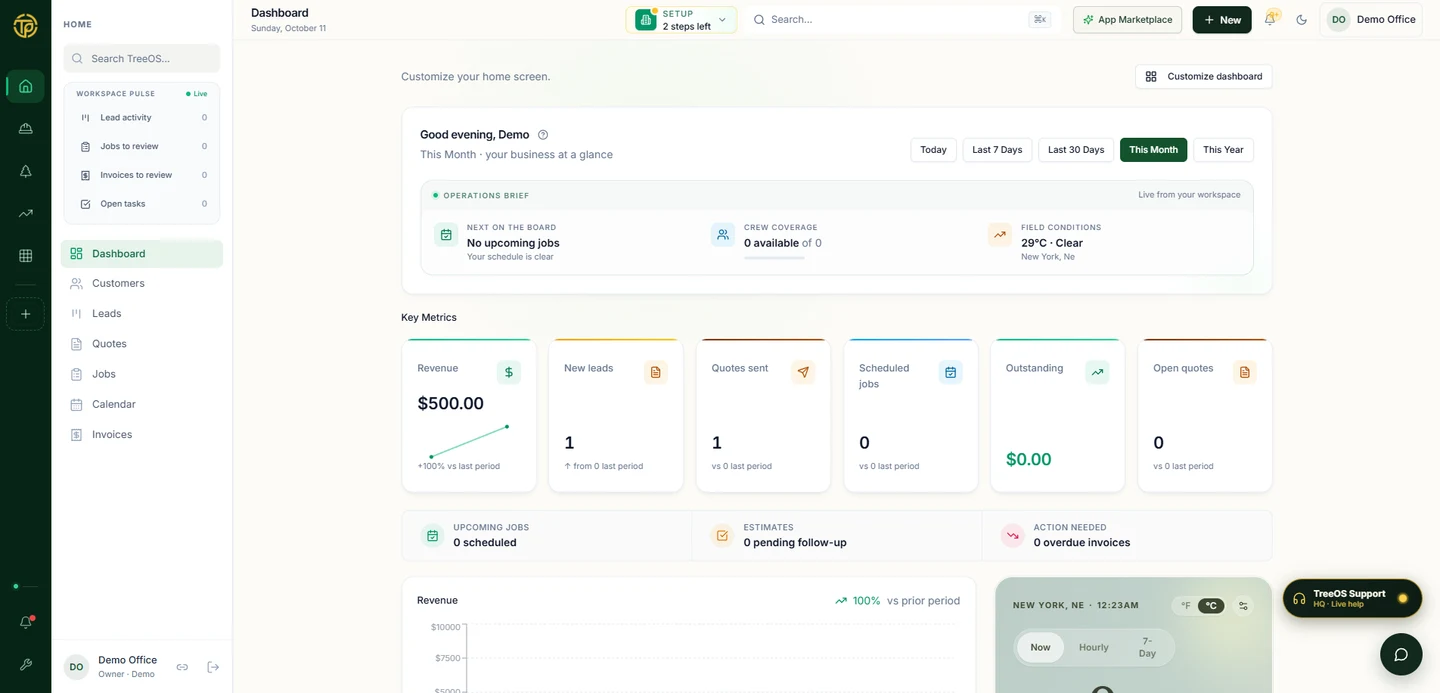
Task: Open Lead activity in Workspace Pulse
Action: (142, 118)
